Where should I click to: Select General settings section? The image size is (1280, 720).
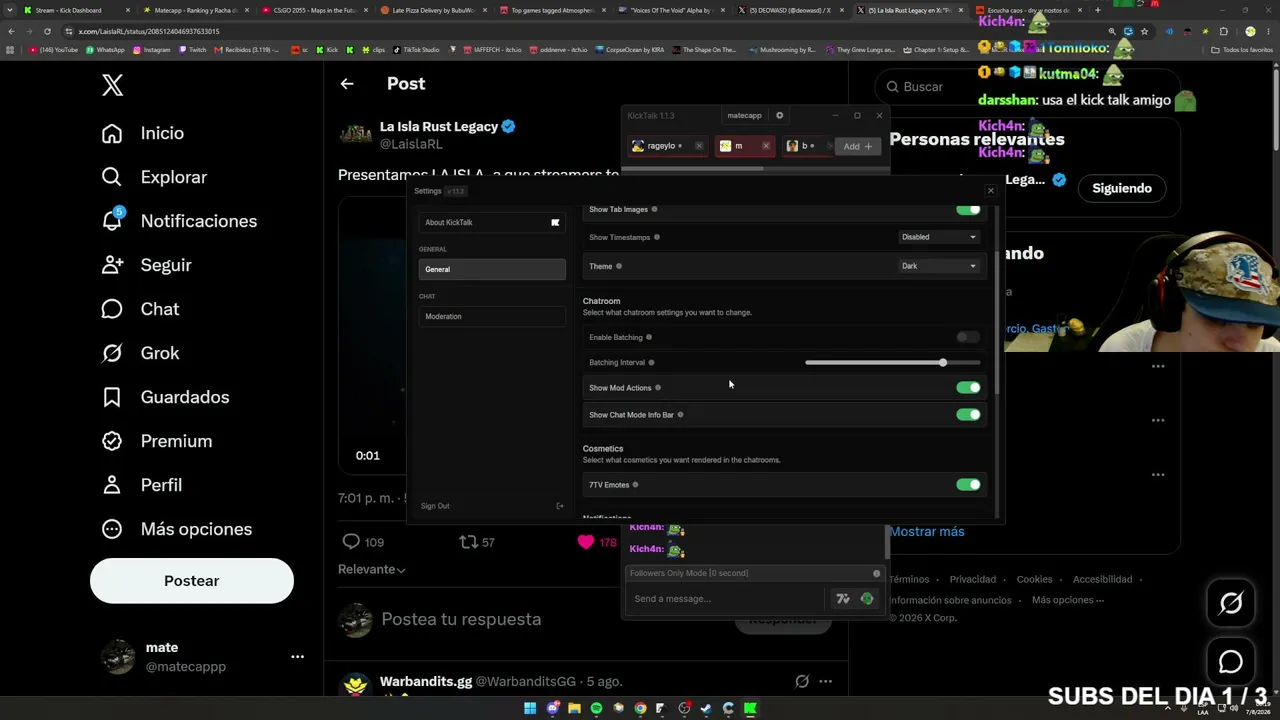click(x=492, y=269)
